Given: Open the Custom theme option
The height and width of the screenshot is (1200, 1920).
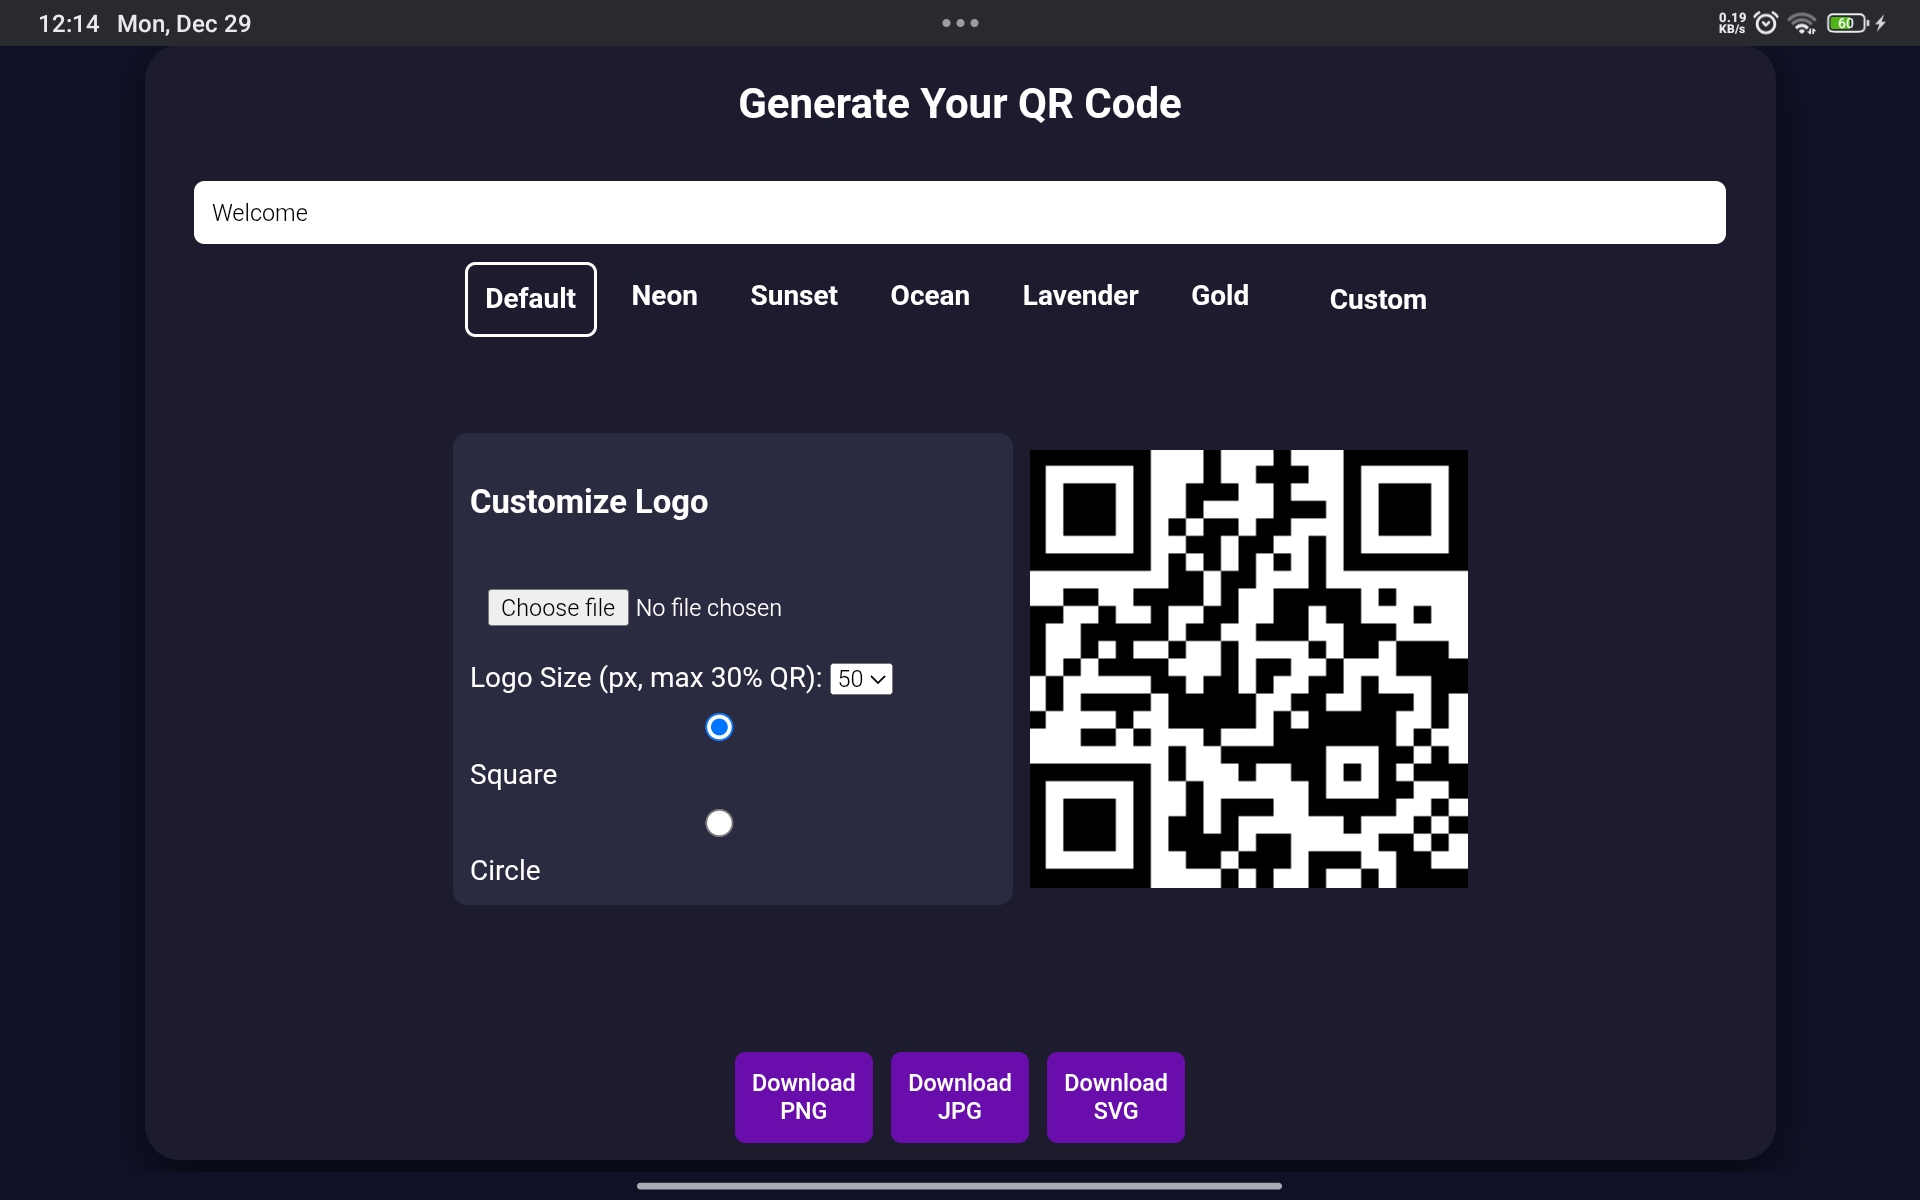Looking at the screenshot, I should (x=1378, y=299).
